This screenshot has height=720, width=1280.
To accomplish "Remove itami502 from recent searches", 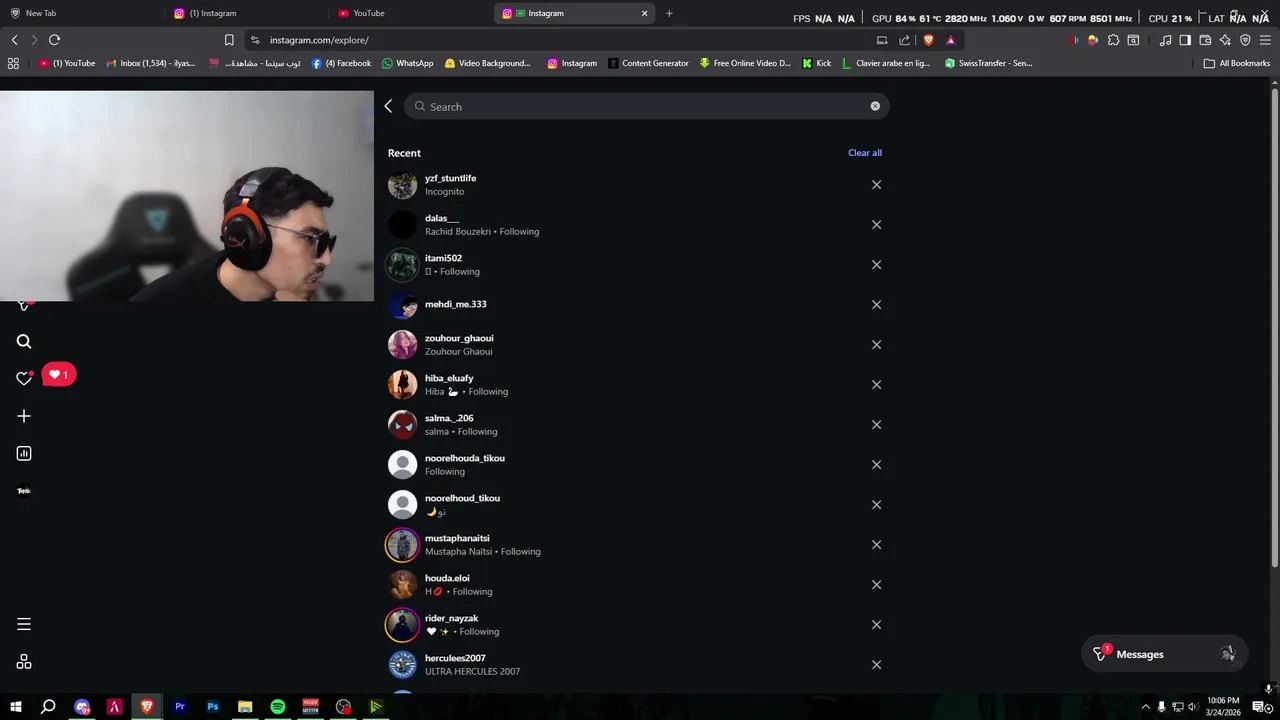I will [876, 265].
